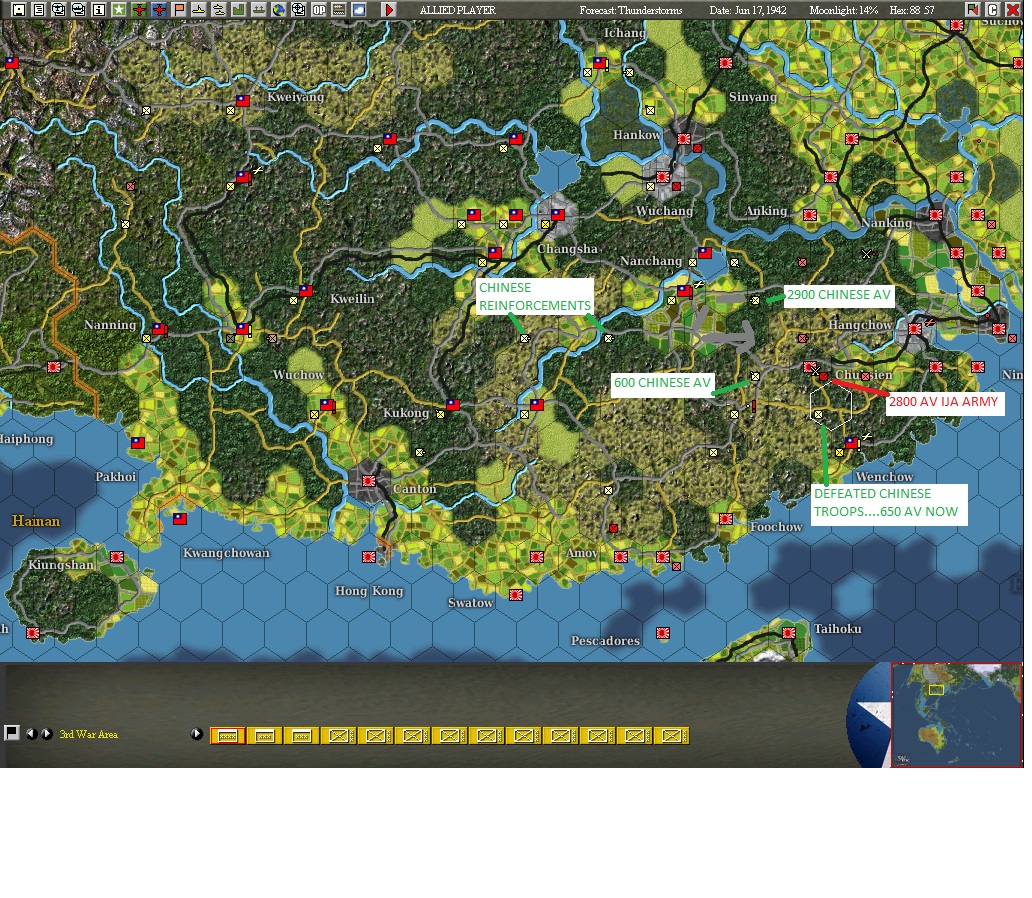Click the crosshair target toolbar icon
This screenshot has width=1032, height=898.
(x=299, y=9)
